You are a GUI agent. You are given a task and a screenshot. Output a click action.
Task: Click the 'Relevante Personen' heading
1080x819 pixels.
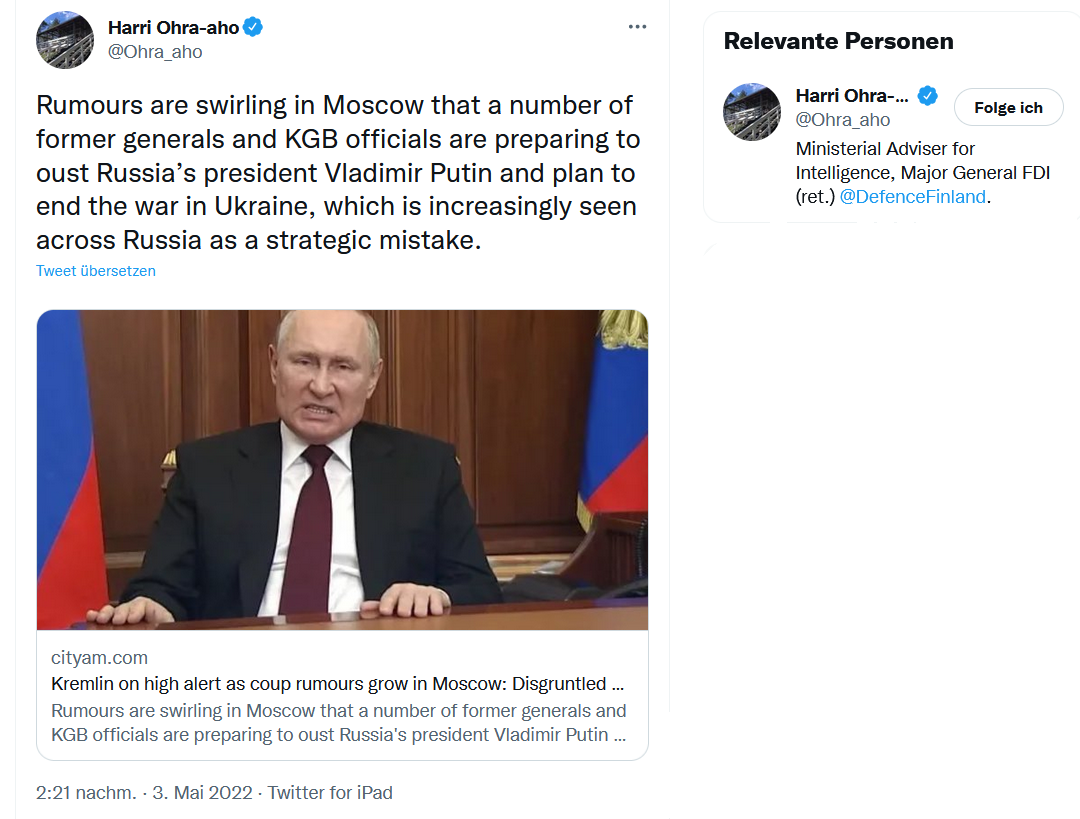point(838,41)
